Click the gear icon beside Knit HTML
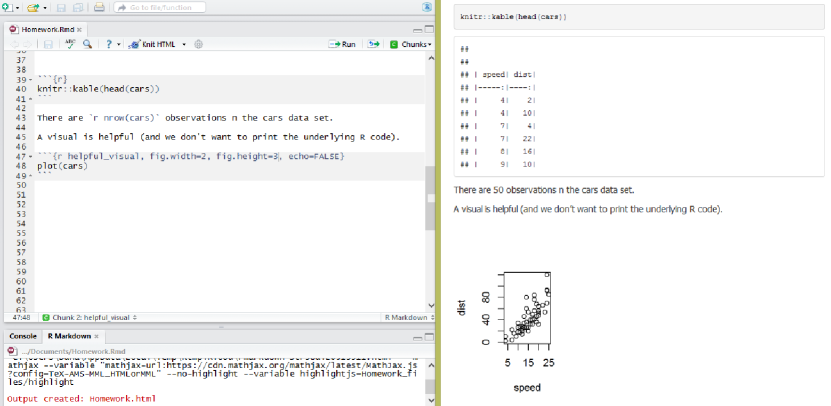This screenshot has height=406, width=831. (198, 44)
